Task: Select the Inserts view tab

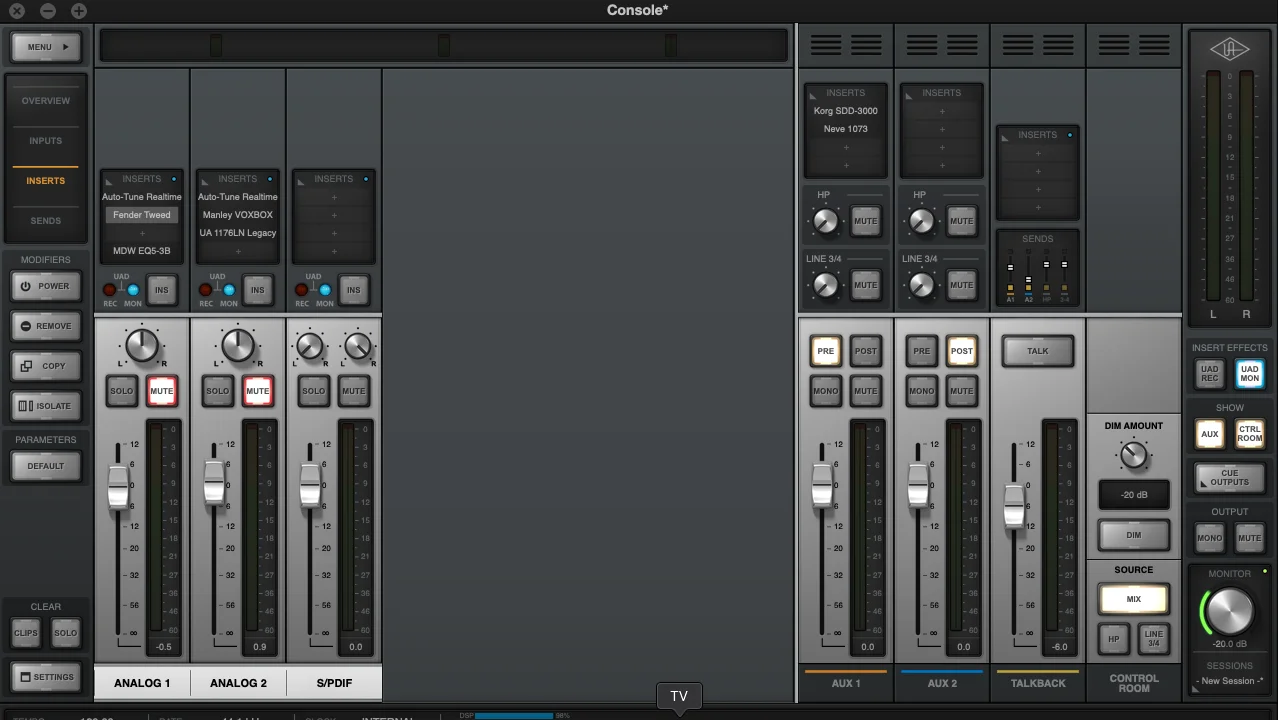Action: tap(46, 181)
